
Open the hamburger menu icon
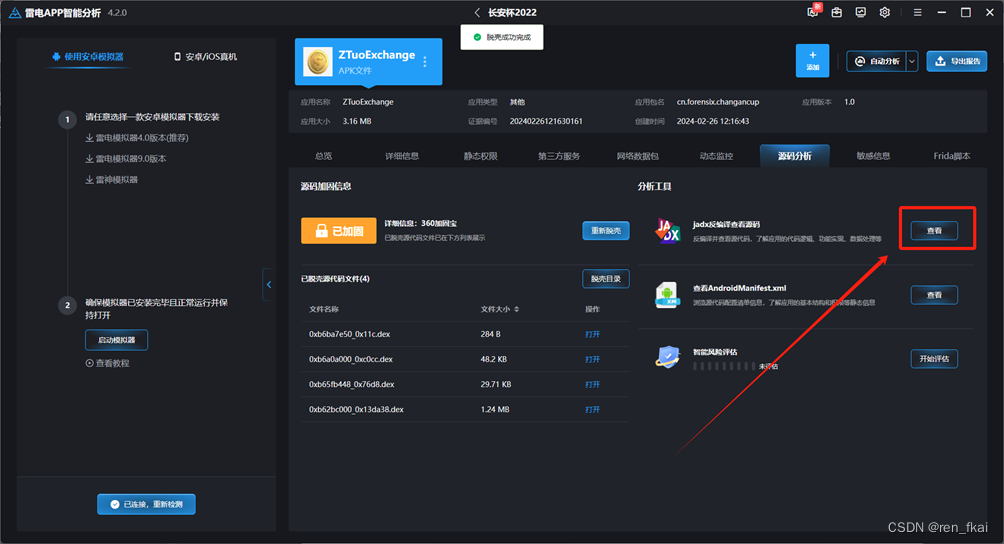click(x=918, y=12)
